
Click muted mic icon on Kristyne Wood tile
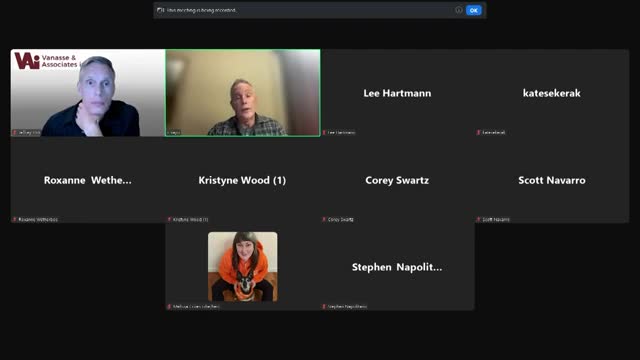pos(169,220)
